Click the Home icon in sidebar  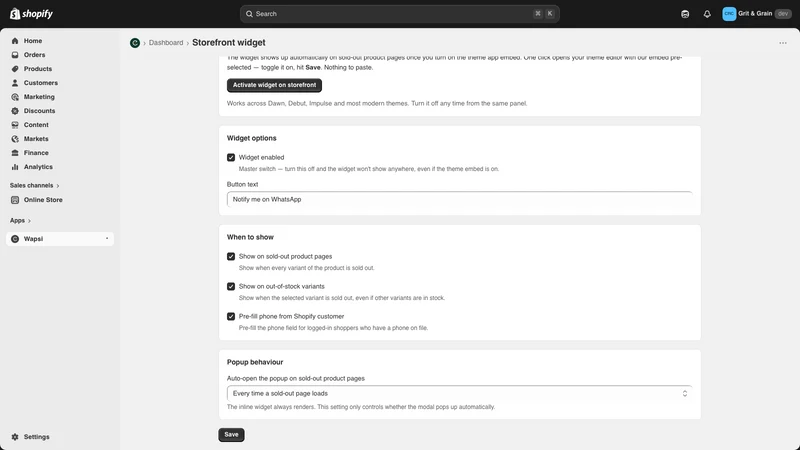[x=15, y=41]
